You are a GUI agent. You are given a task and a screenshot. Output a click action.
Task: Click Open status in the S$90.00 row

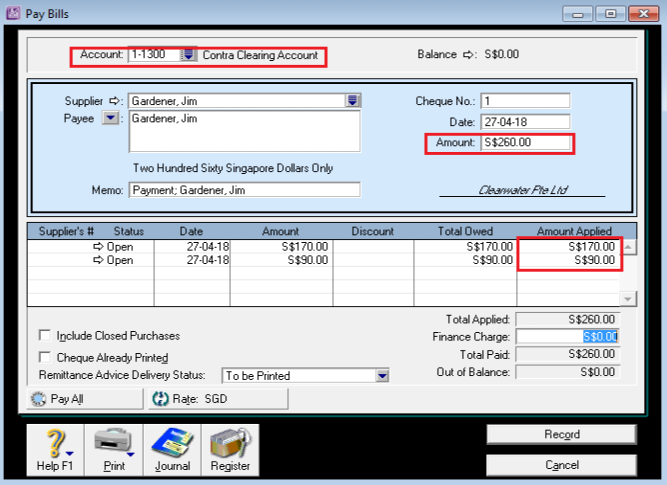[x=120, y=260]
